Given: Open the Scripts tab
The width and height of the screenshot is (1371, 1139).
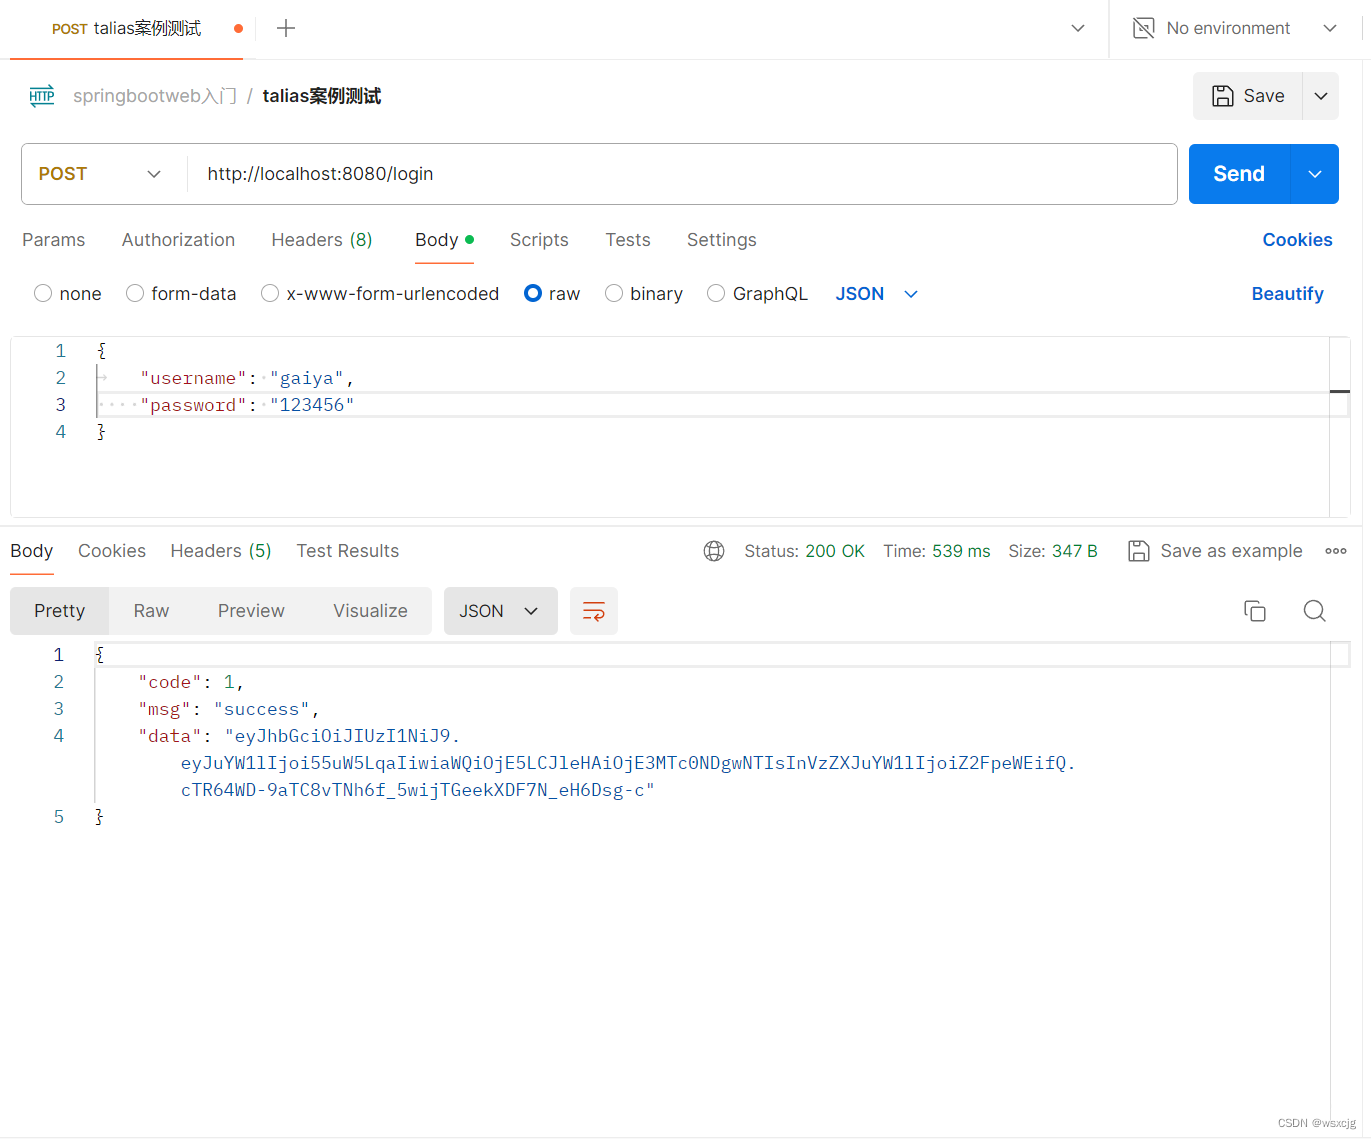Looking at the screenshot, I should [x=539, y=240].
